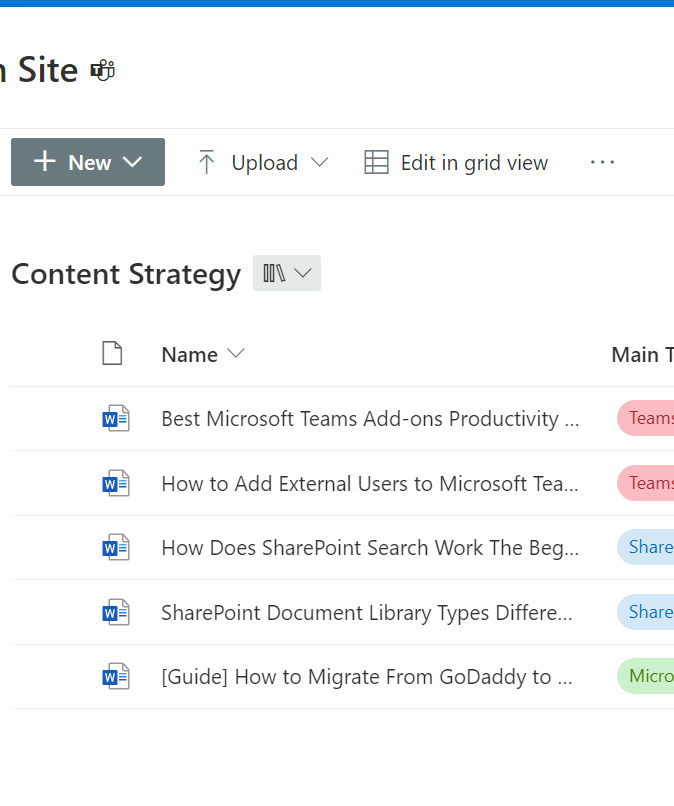This screenshot has width=674, height=806.
Task: Expand the Upload chevron
Action: pyautogui.click(x=319, y=162)
